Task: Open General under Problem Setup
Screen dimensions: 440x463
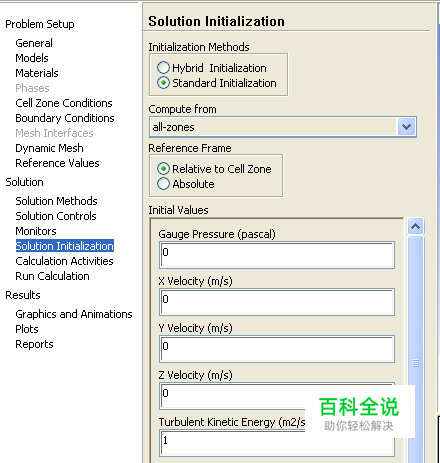Action: (x=34, y=43)
